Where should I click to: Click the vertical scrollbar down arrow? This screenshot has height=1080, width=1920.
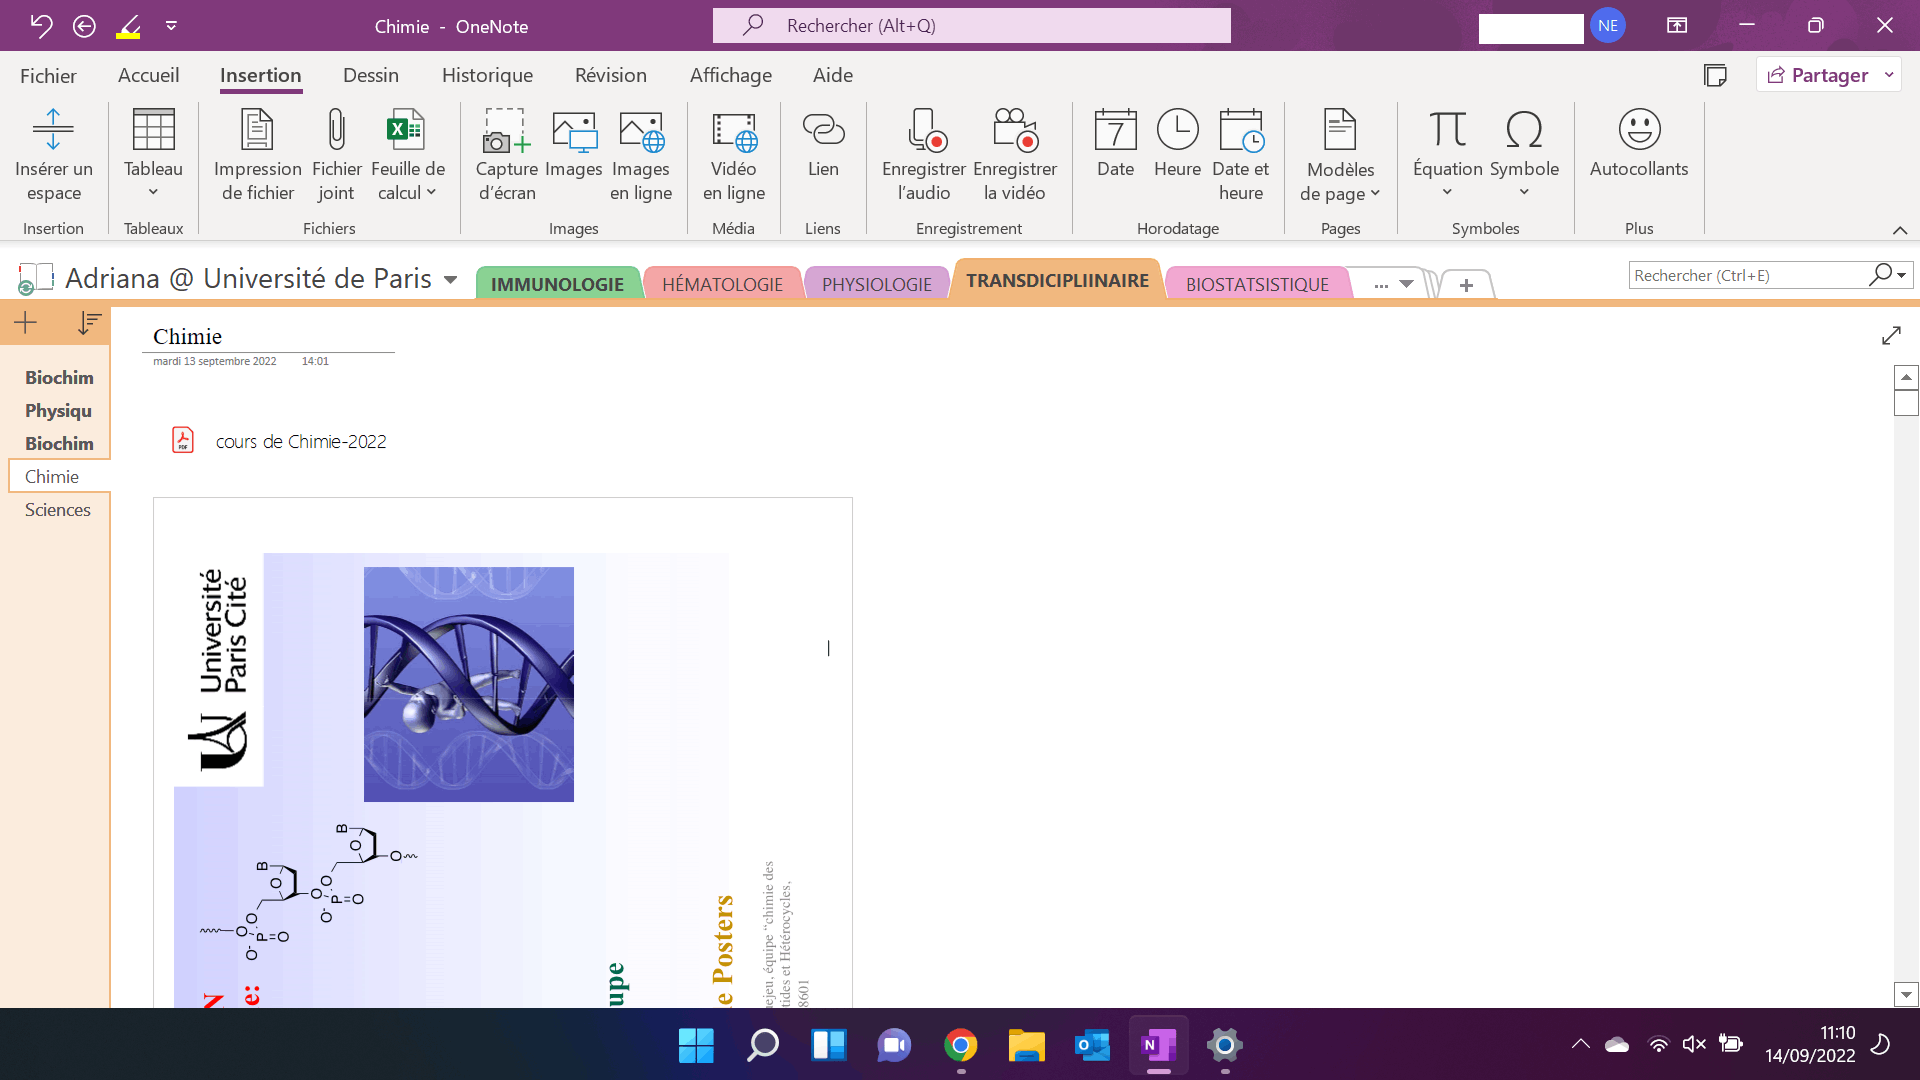click(1905, 994)
